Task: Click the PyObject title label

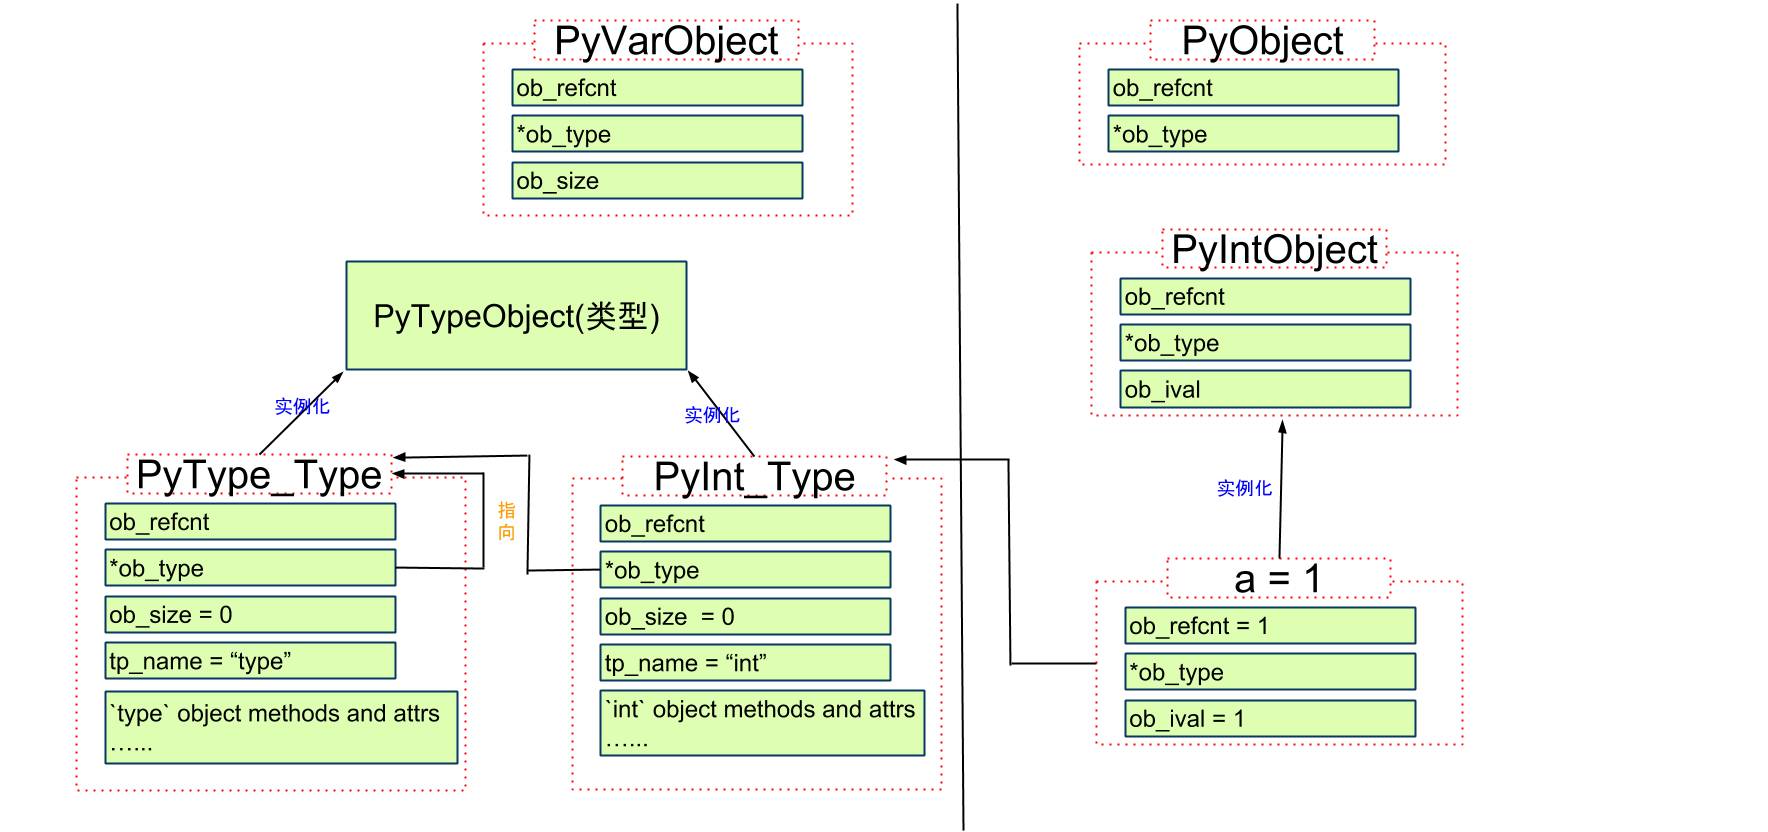Action: pyautogui.click(x=1262, y=41)
